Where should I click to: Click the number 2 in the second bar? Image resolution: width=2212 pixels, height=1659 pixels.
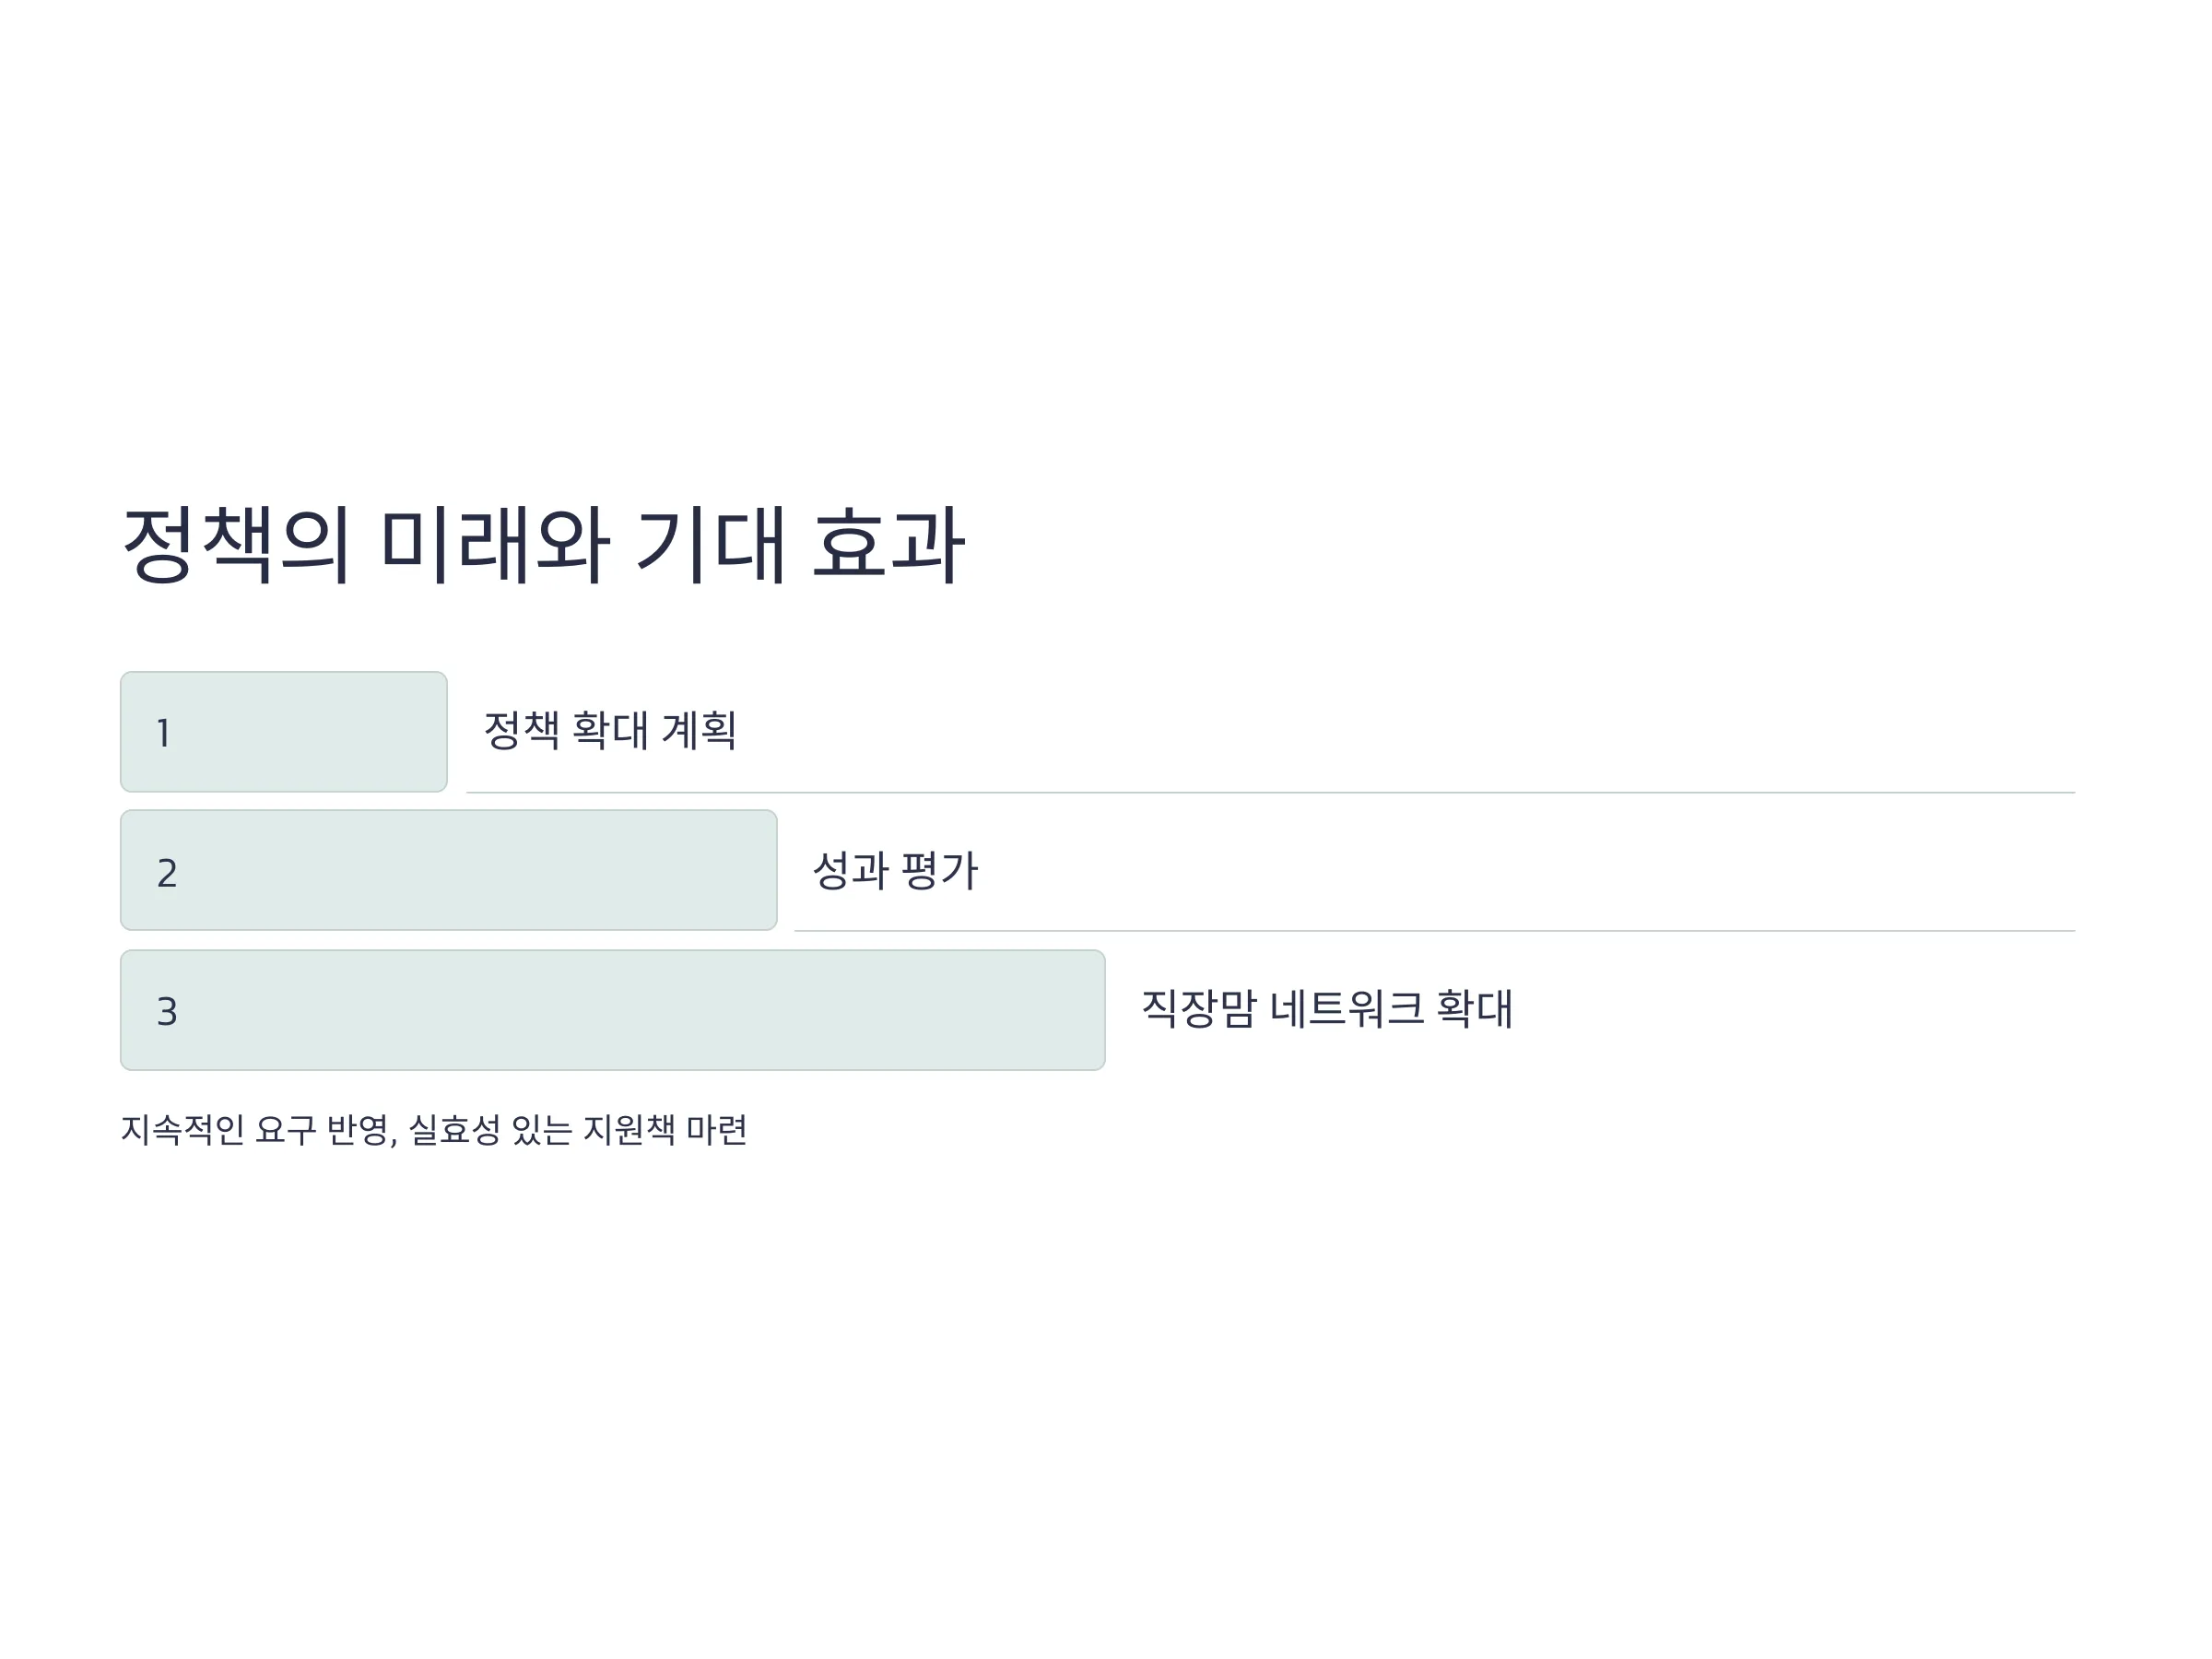pos(167,873)
